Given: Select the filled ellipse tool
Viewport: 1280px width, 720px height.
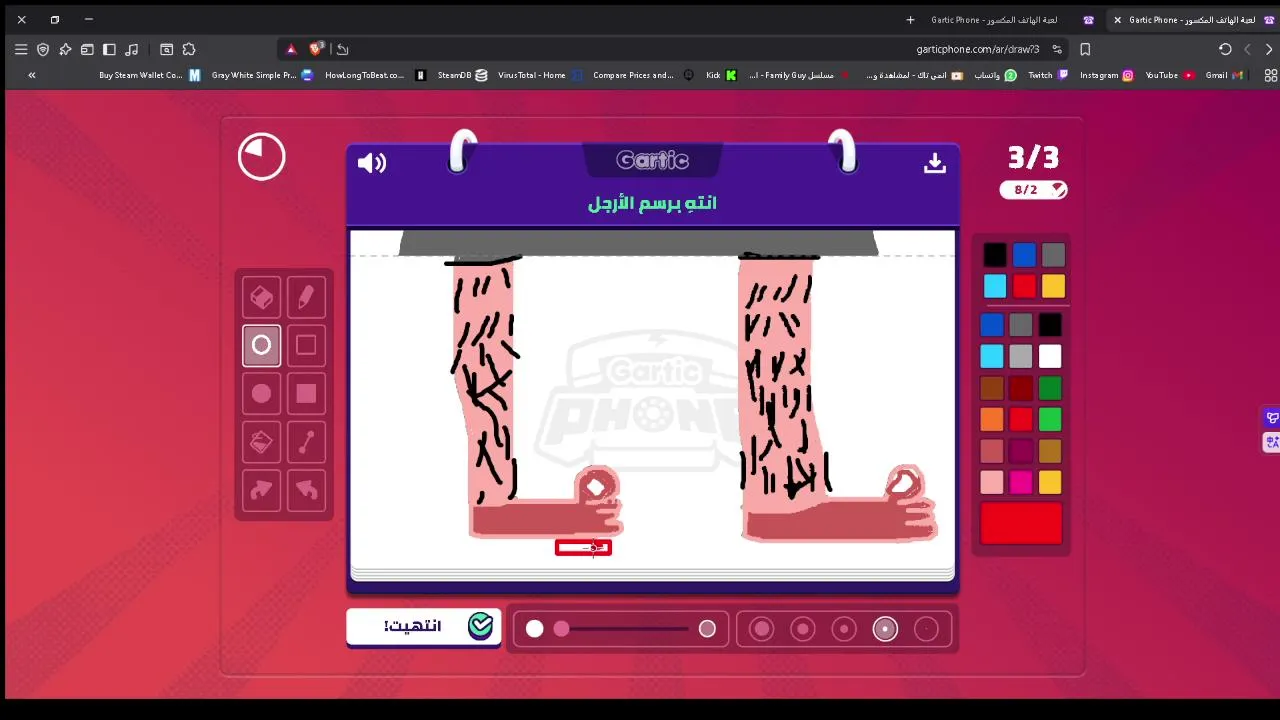Looking at the screenshot, I should [261, 394].
